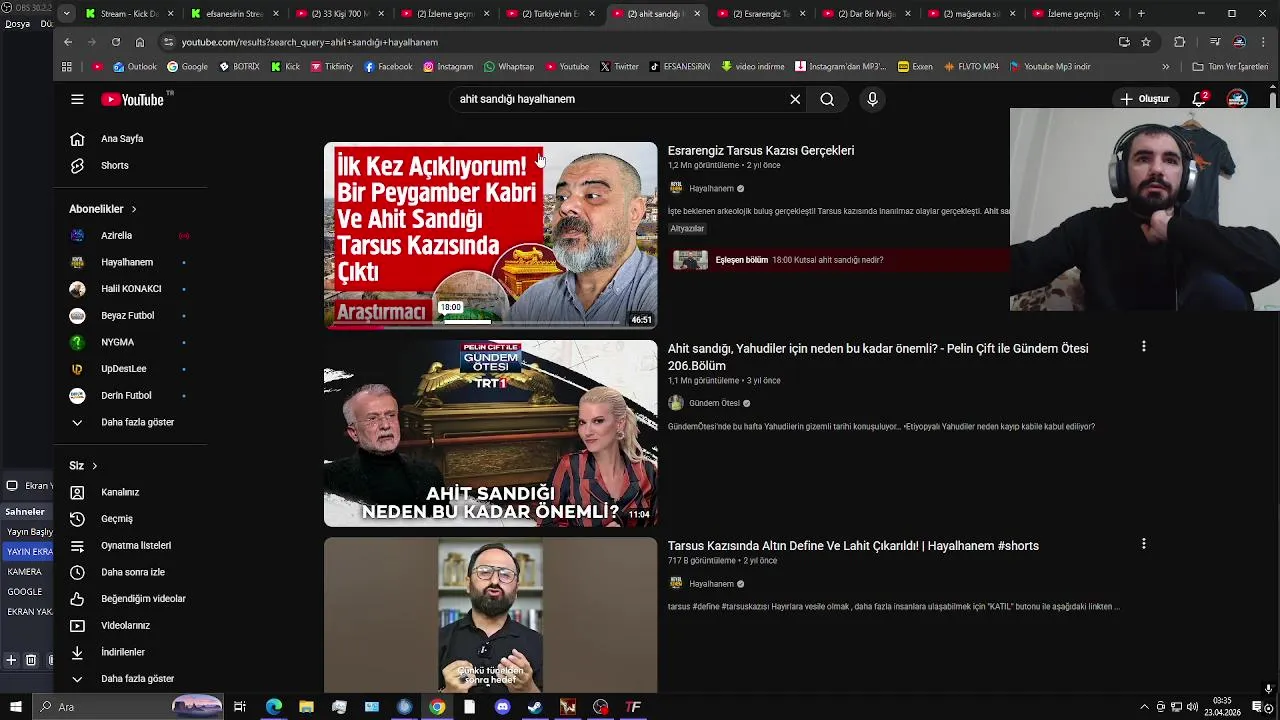Open the YouTube hamburger guide menu
The width and height of the screenshot is (1280, 720).
77,99
